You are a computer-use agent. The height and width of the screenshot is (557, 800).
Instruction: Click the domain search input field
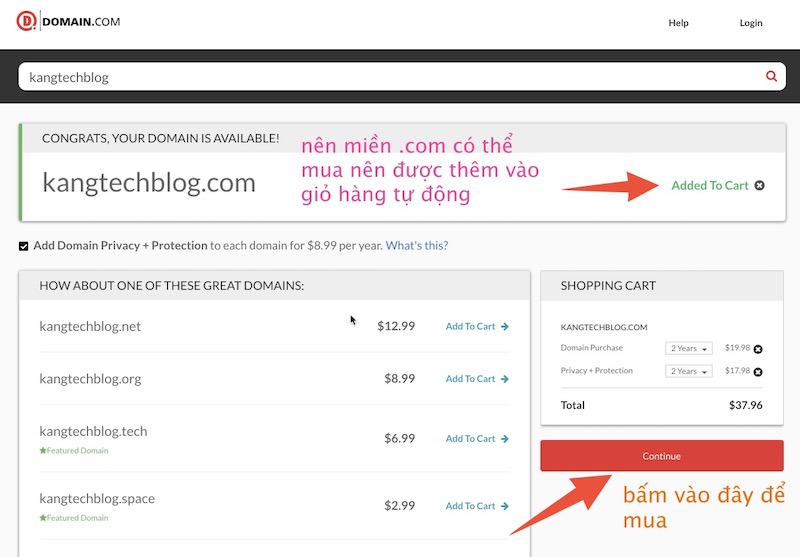(390, 77)
